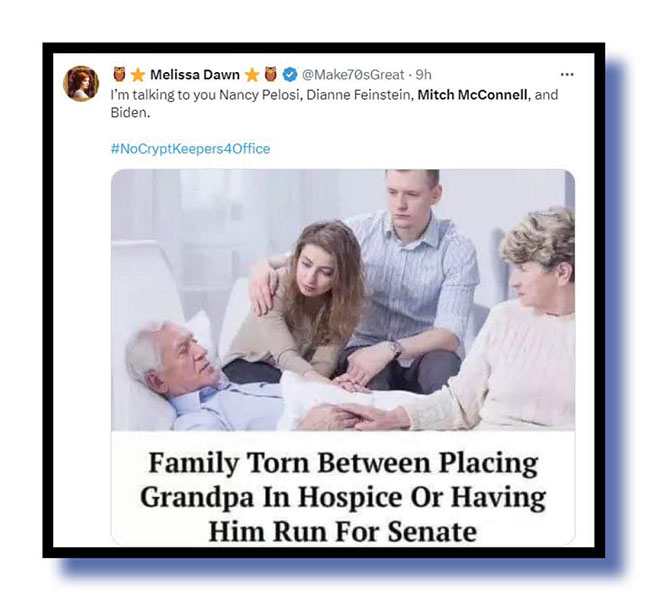This screenshot has height=599, width=652.
Task: Open the #NoCryptKeepers4Office hashtag
Action: tap(190, 149)
